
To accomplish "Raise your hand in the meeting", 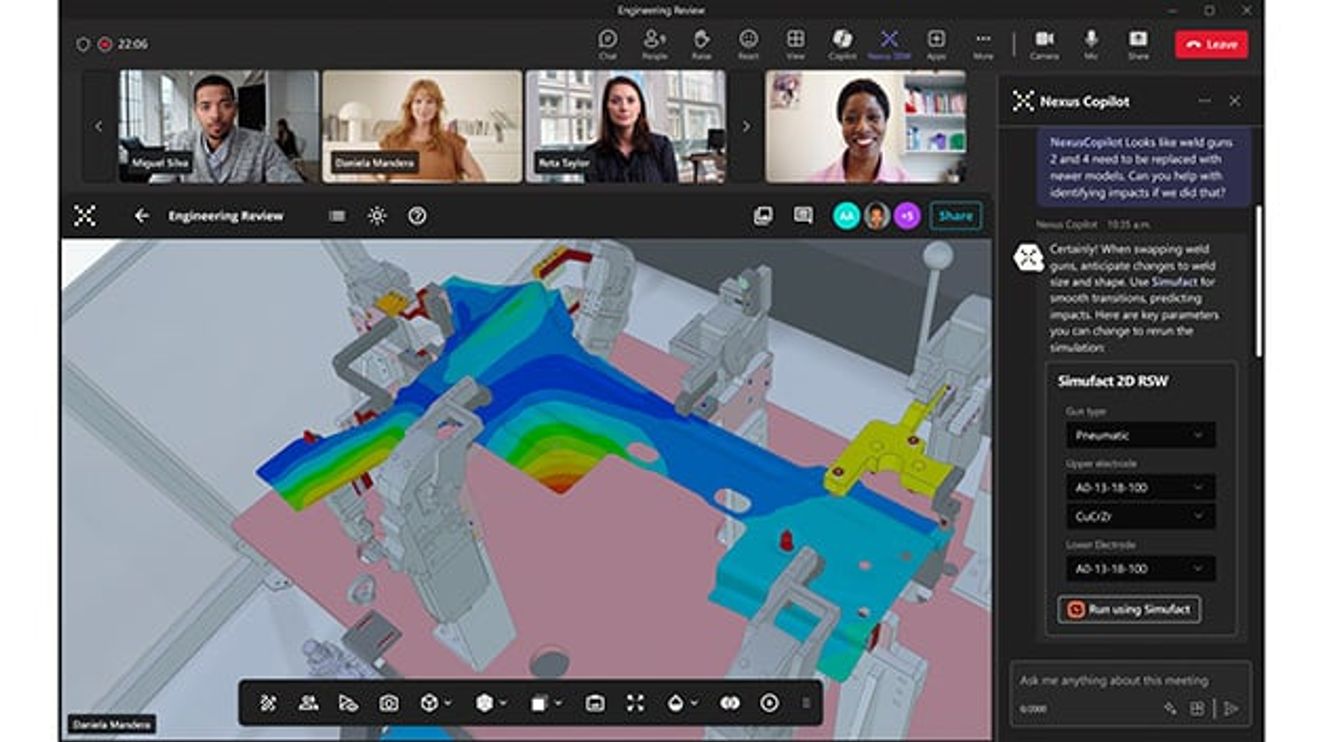I will coord(701,43).
